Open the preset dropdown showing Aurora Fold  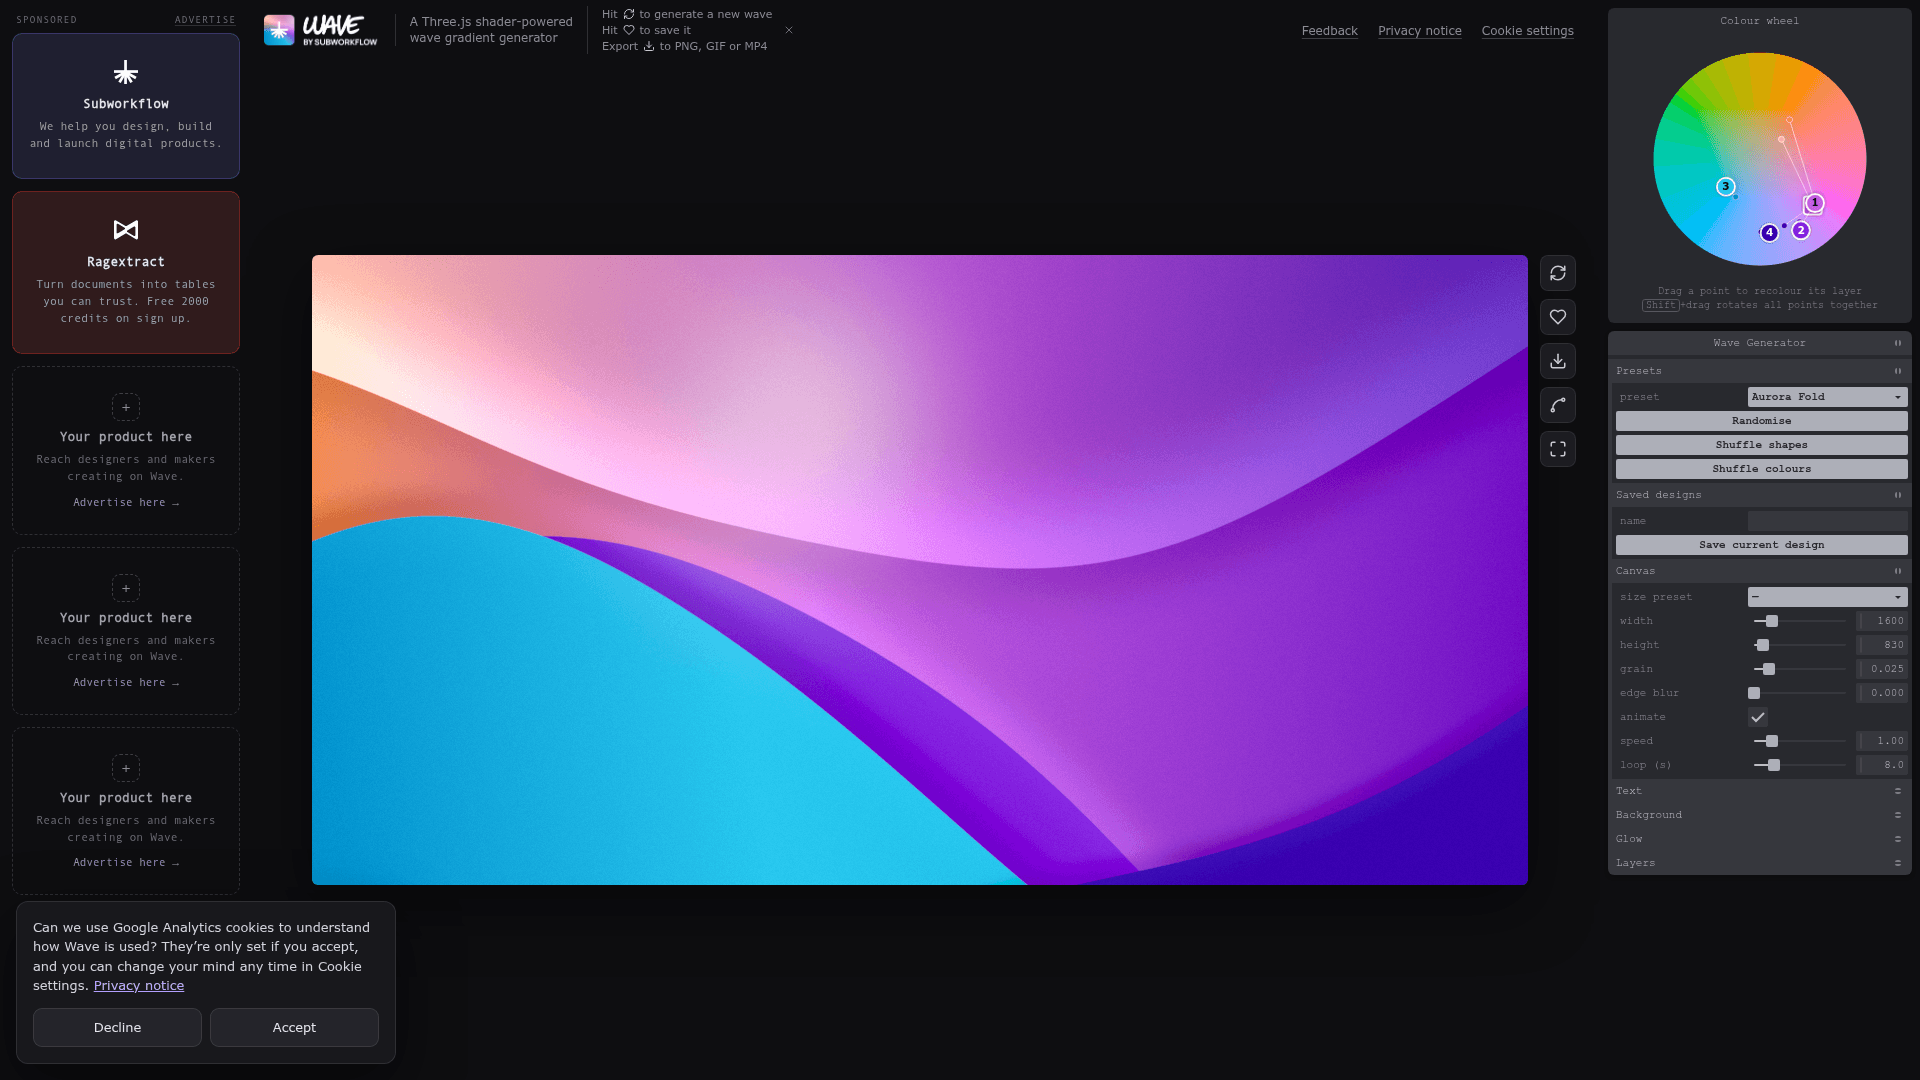[x=1828, y=397]
